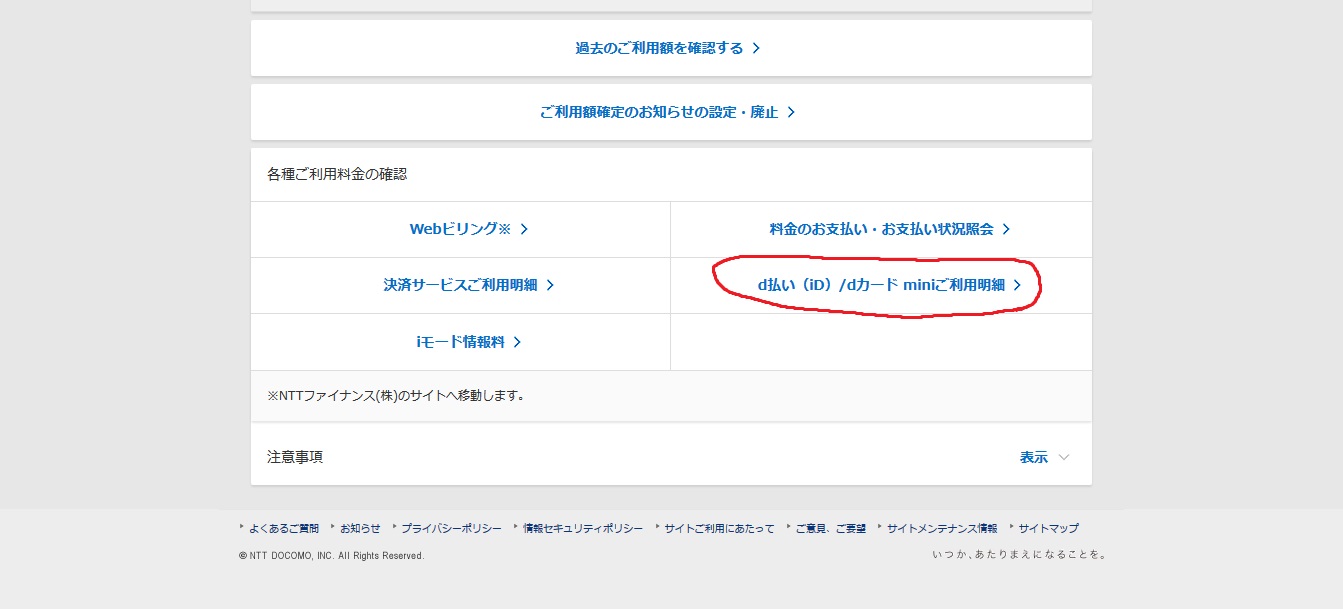Open ご利用額確定のお知らせの設定・廃止 link

(x=668, y=112)
